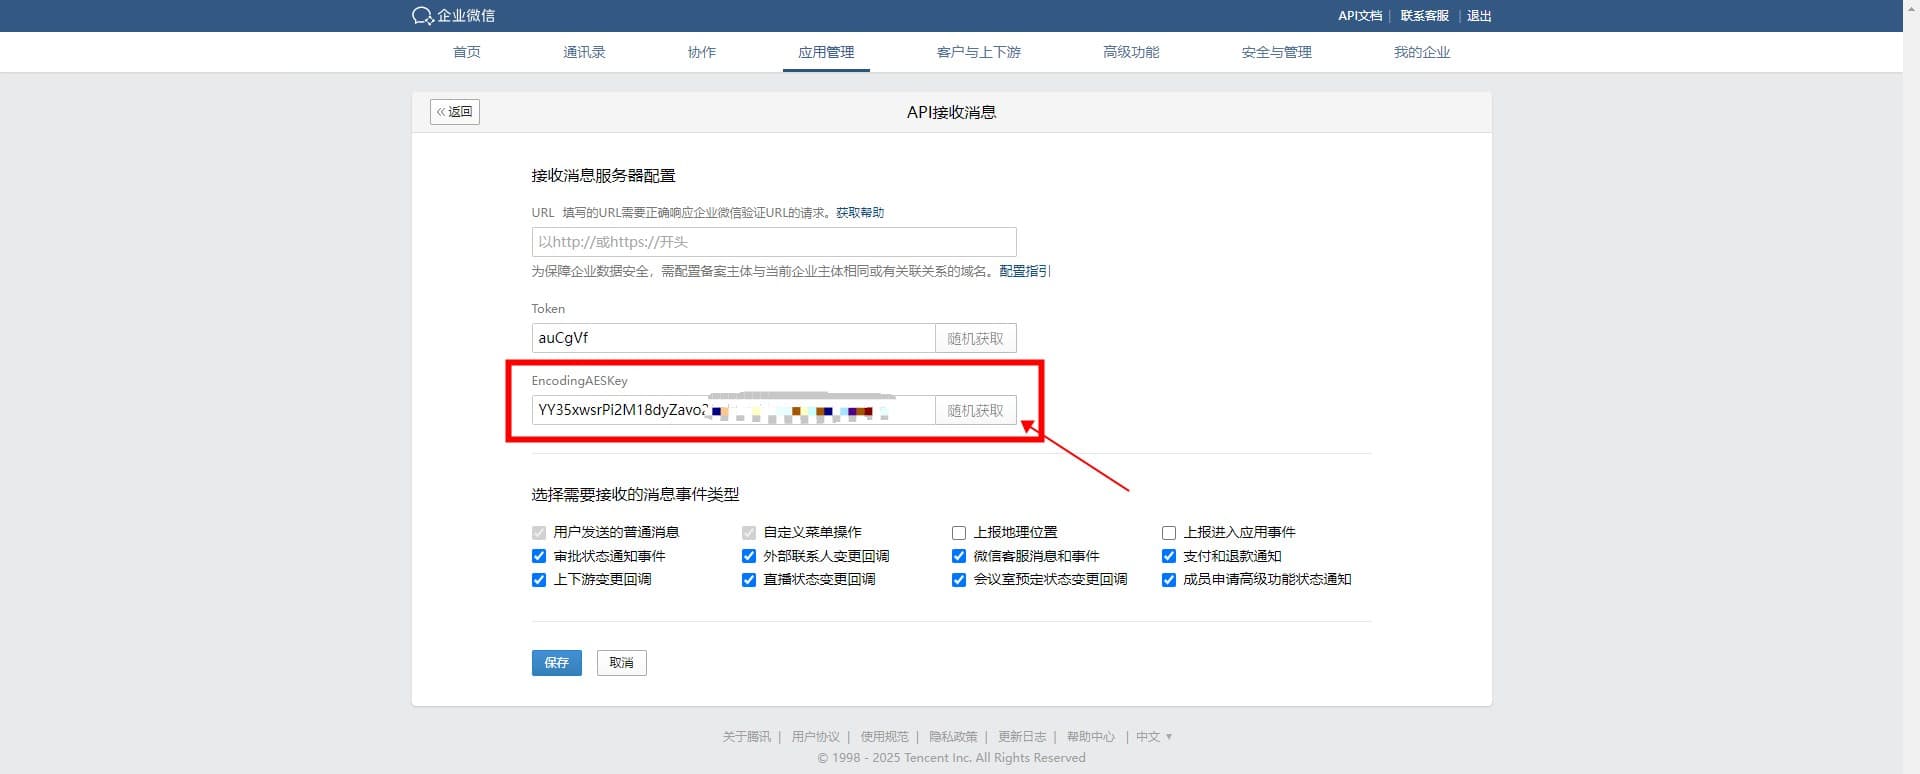Enable 上报地理位置 checkbox
1920x774 pixels.
[959, 533]
